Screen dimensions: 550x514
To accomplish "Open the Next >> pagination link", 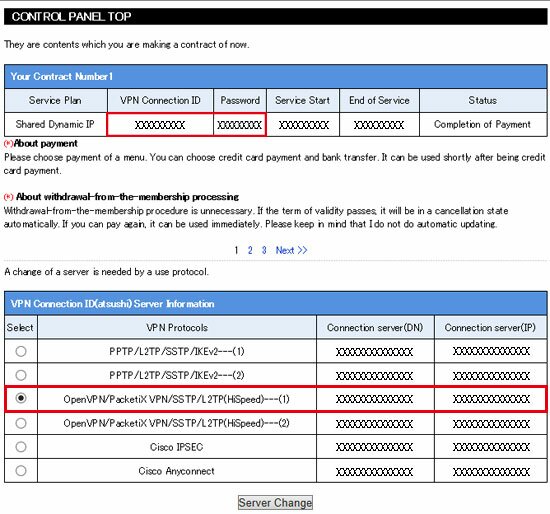I will tap(291, 250).
